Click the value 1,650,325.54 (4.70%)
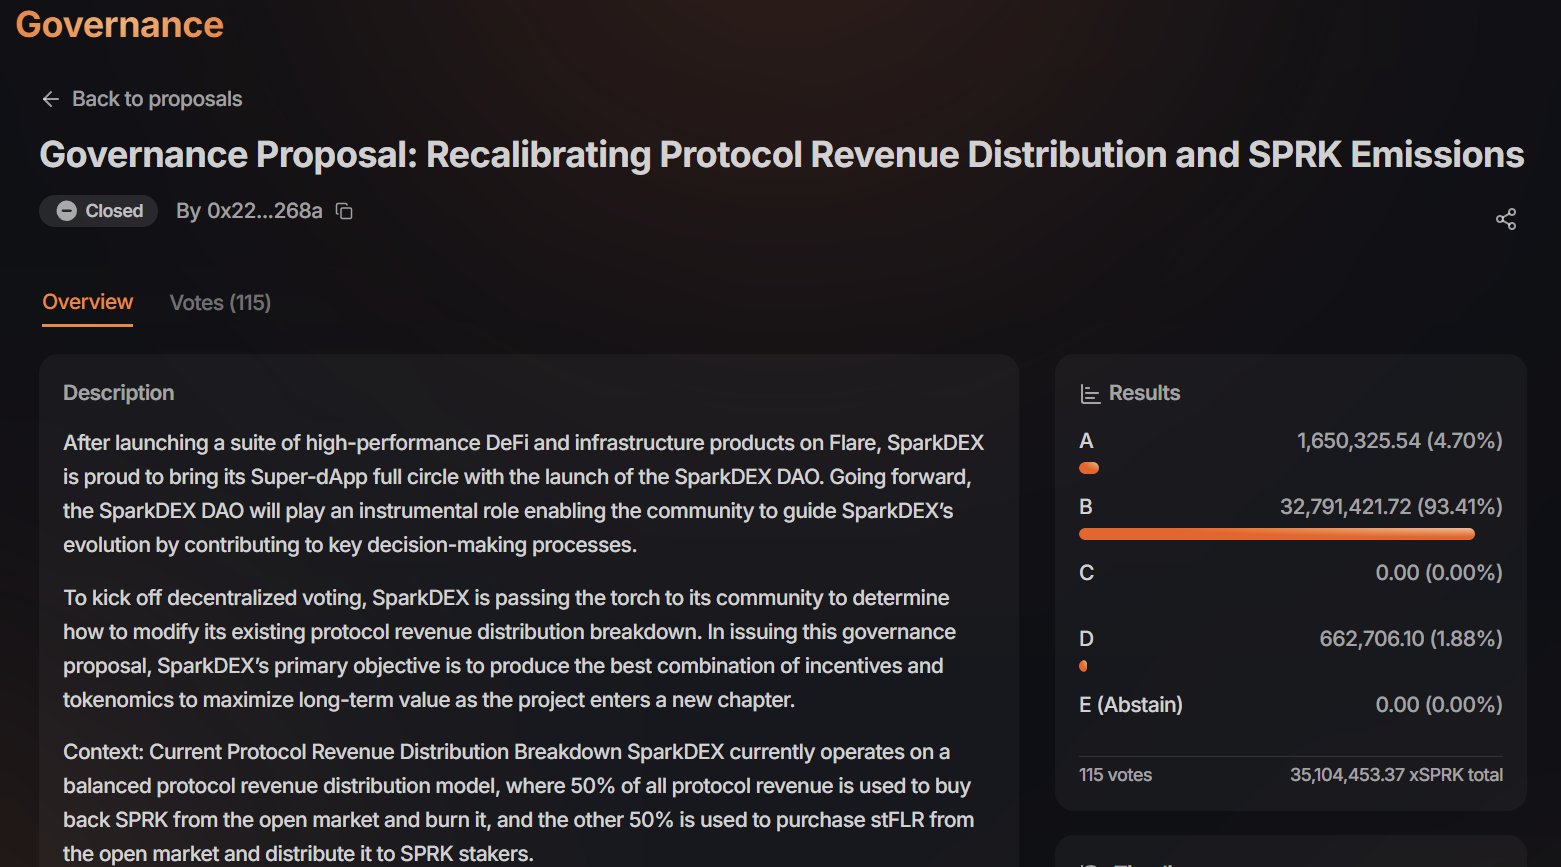The width and height of the screenshot is (1561, 867). pos(1400,441)
